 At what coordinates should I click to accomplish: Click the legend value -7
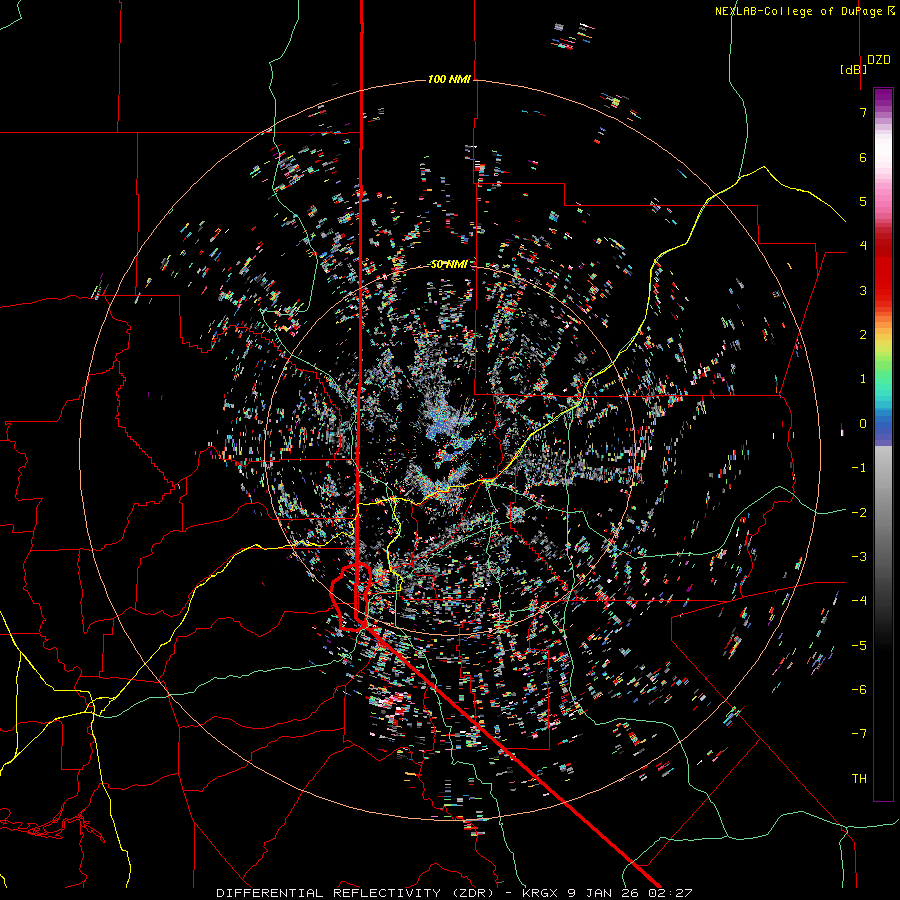click(x=859, y=734)
